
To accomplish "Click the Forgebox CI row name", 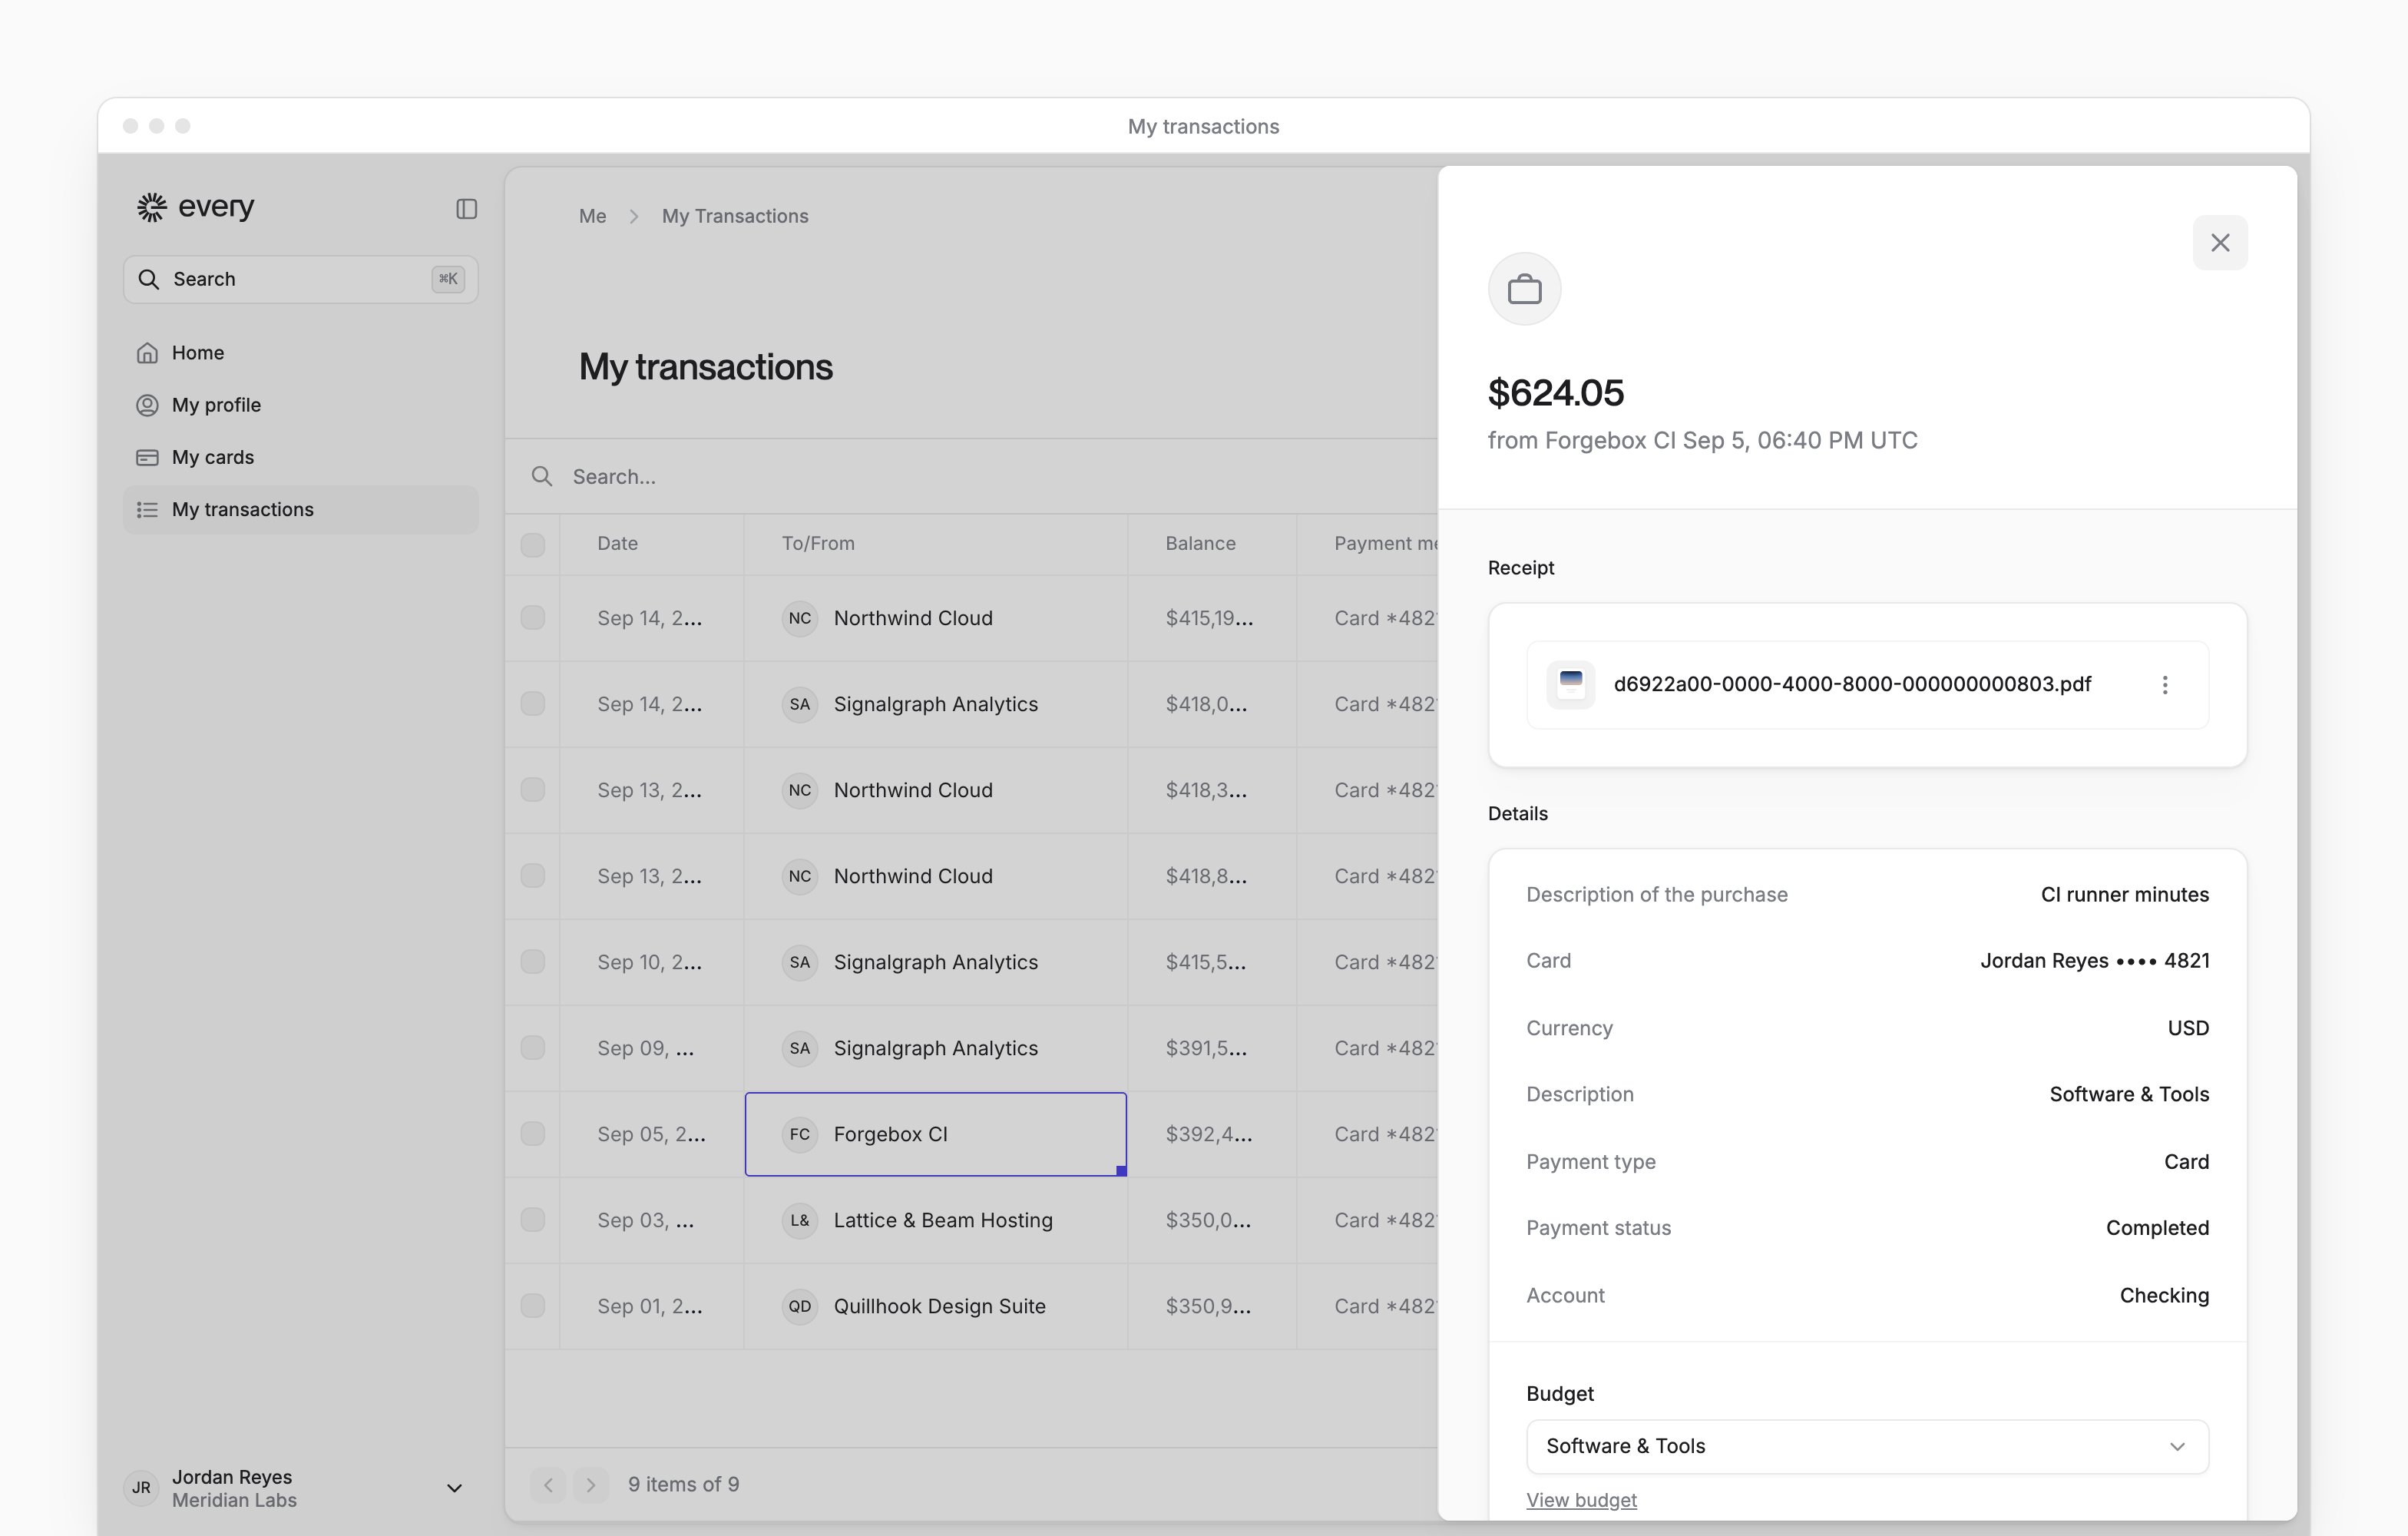I will (890, 1134).
